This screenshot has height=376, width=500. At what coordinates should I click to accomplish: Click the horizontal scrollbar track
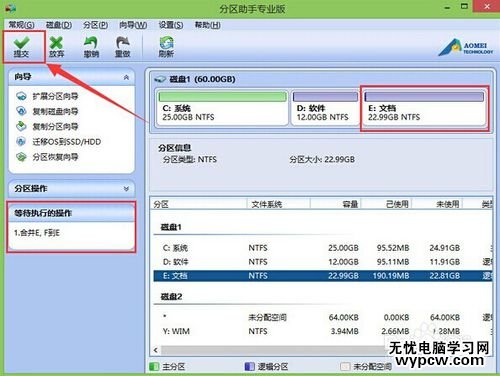point(273,350)
